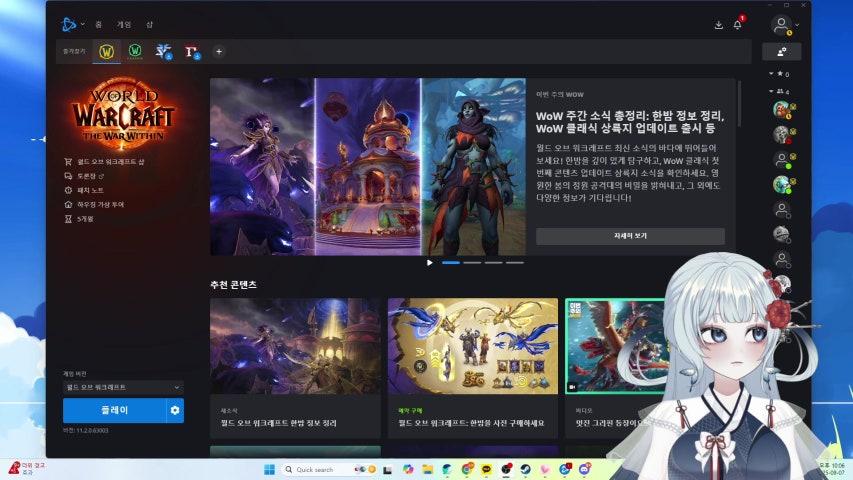Open the game version dropdown 월드 오브 워크래프트
Image resolution: width=853 pixels, height=480 pixels.
[x=123, y=387]
